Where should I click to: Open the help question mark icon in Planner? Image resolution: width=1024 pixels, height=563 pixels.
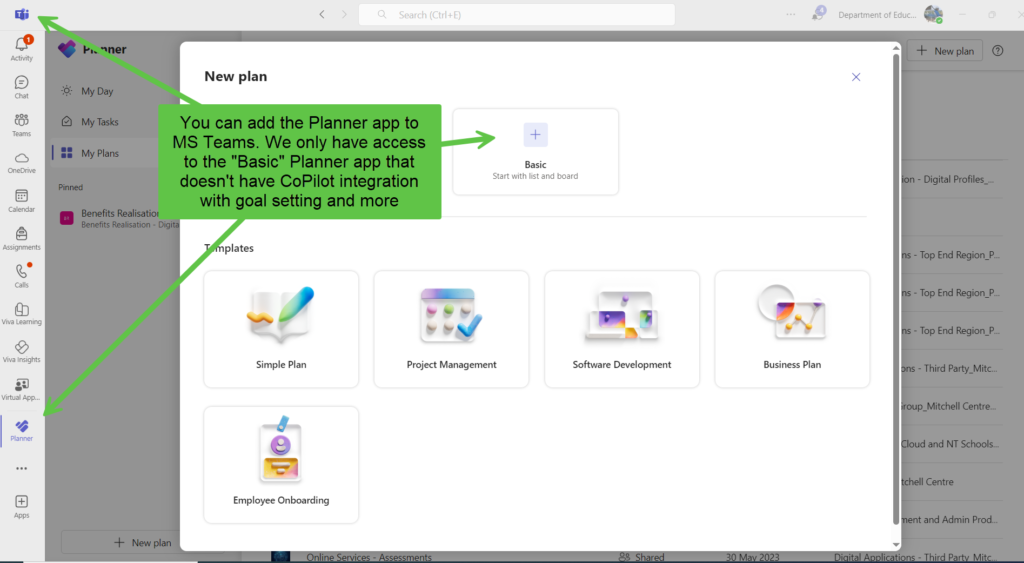(997, 50)
